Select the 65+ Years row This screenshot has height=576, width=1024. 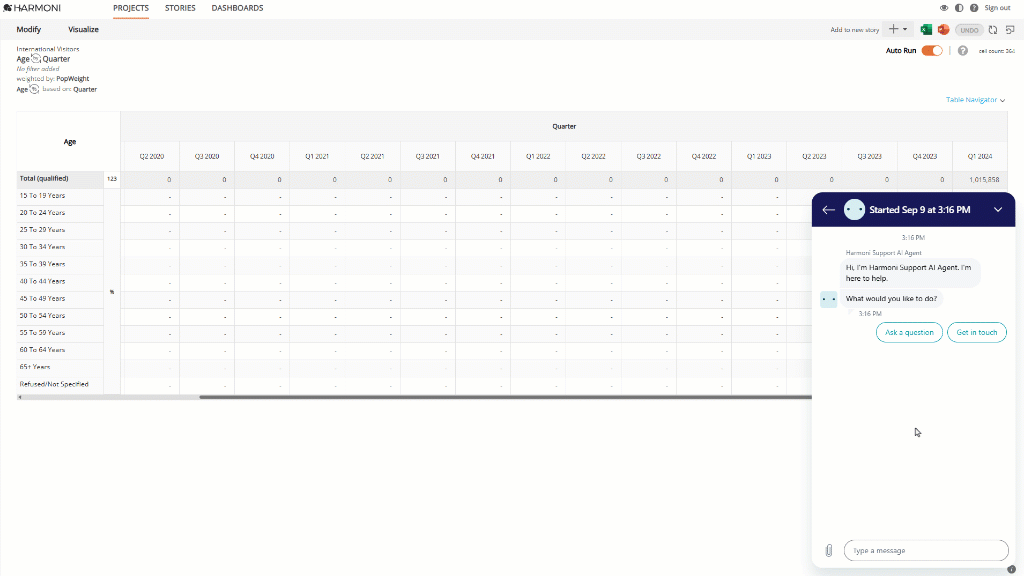pos(60,367)
